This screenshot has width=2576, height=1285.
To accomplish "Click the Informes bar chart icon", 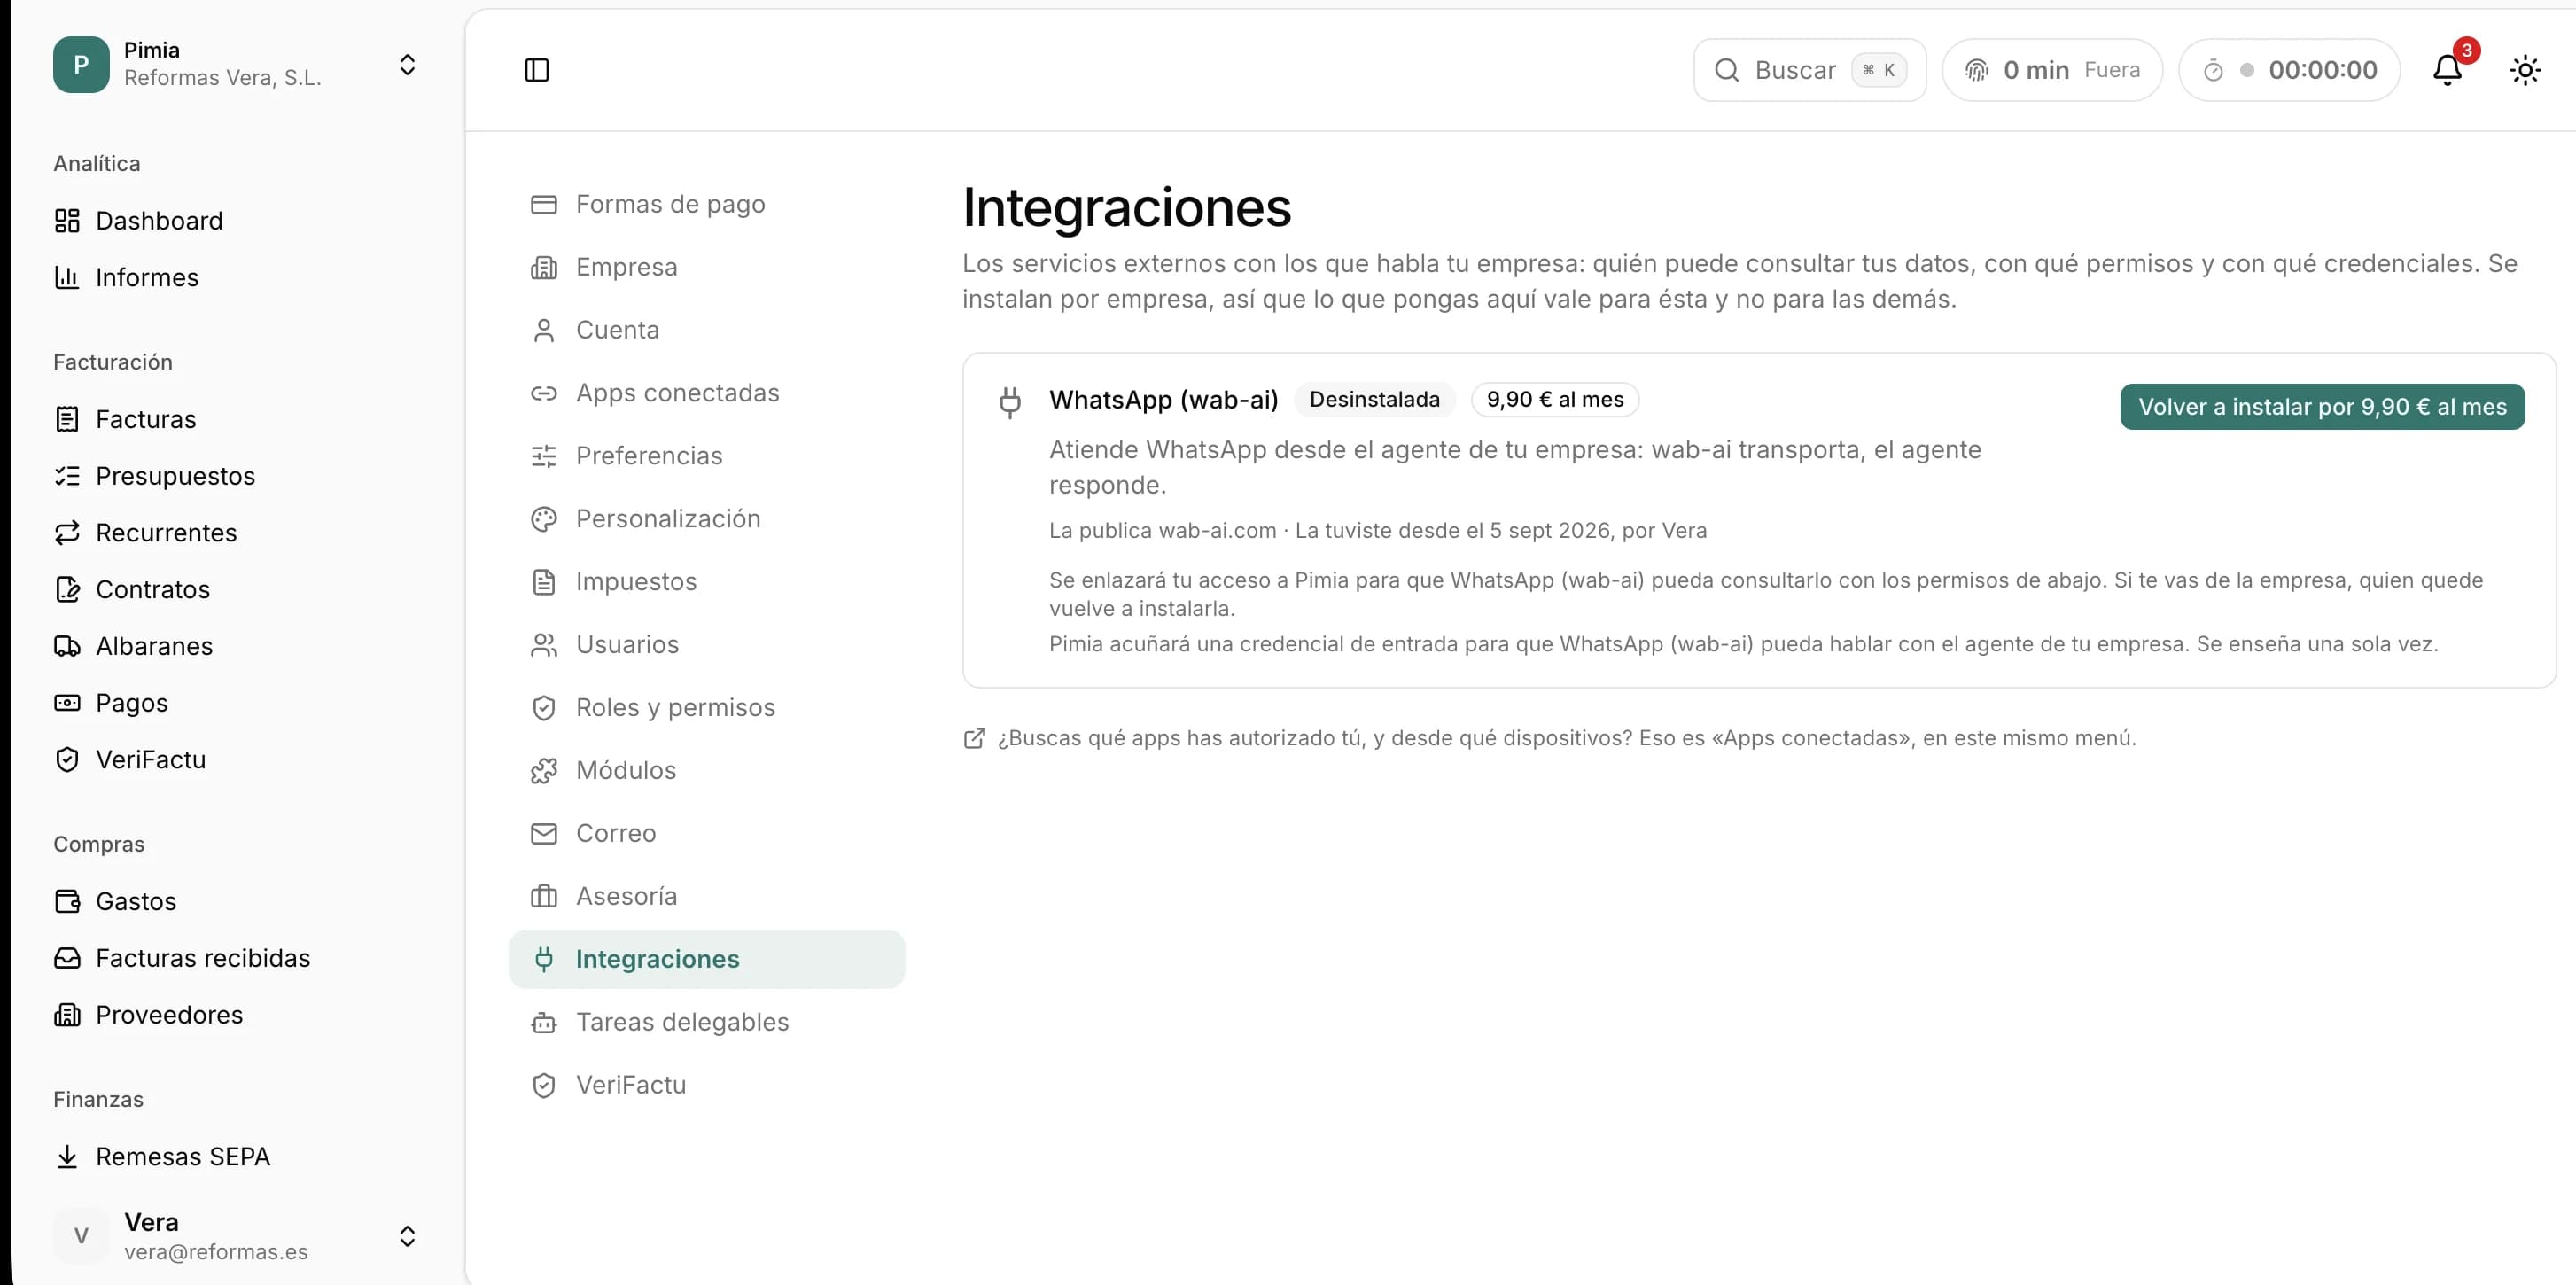I will 67,277.
